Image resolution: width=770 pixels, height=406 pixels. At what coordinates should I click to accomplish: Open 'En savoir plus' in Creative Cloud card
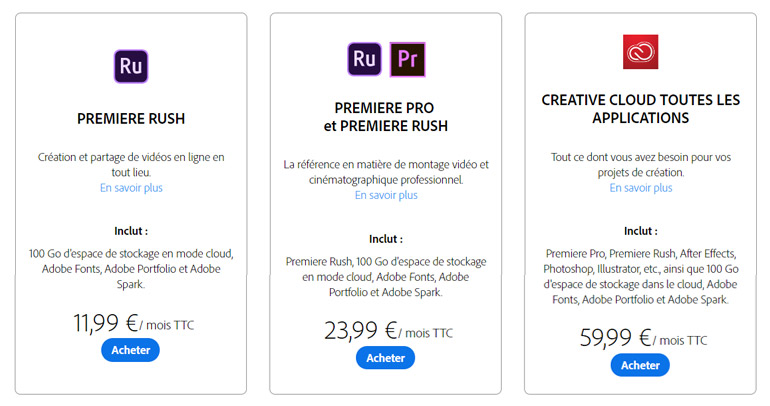pyautogui.click(x=641, y=187)
